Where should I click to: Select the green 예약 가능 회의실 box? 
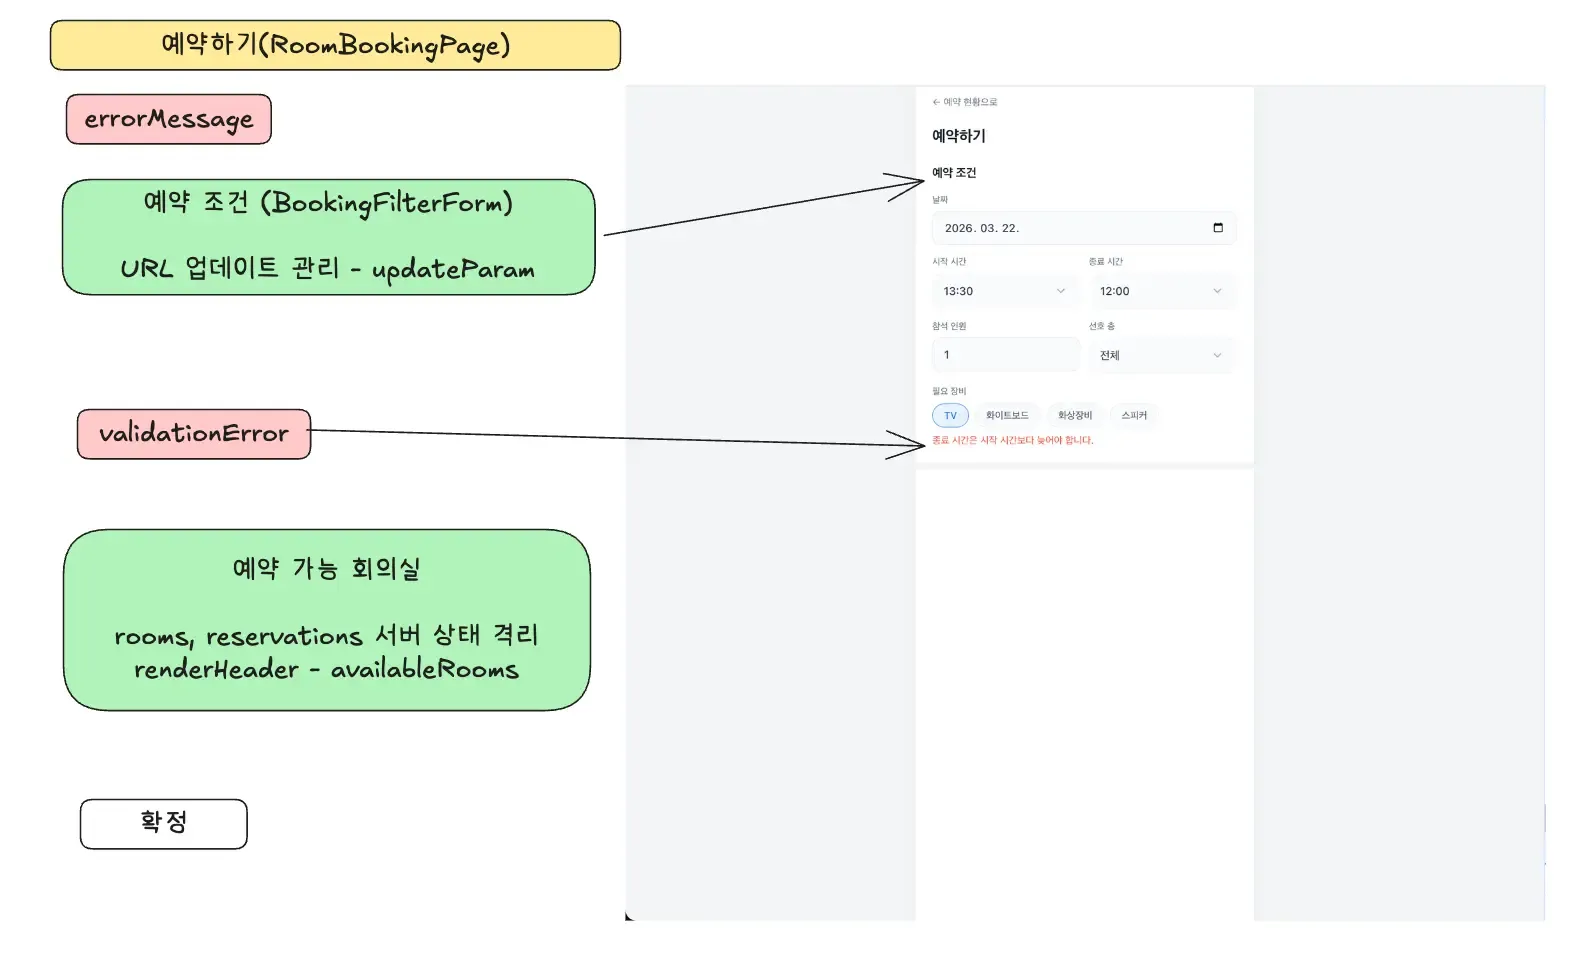327,620
